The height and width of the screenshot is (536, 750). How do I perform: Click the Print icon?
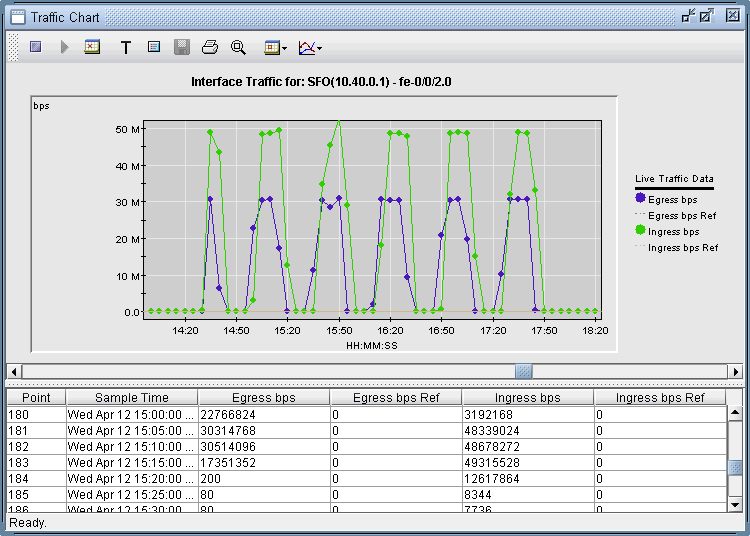(210, 47)
